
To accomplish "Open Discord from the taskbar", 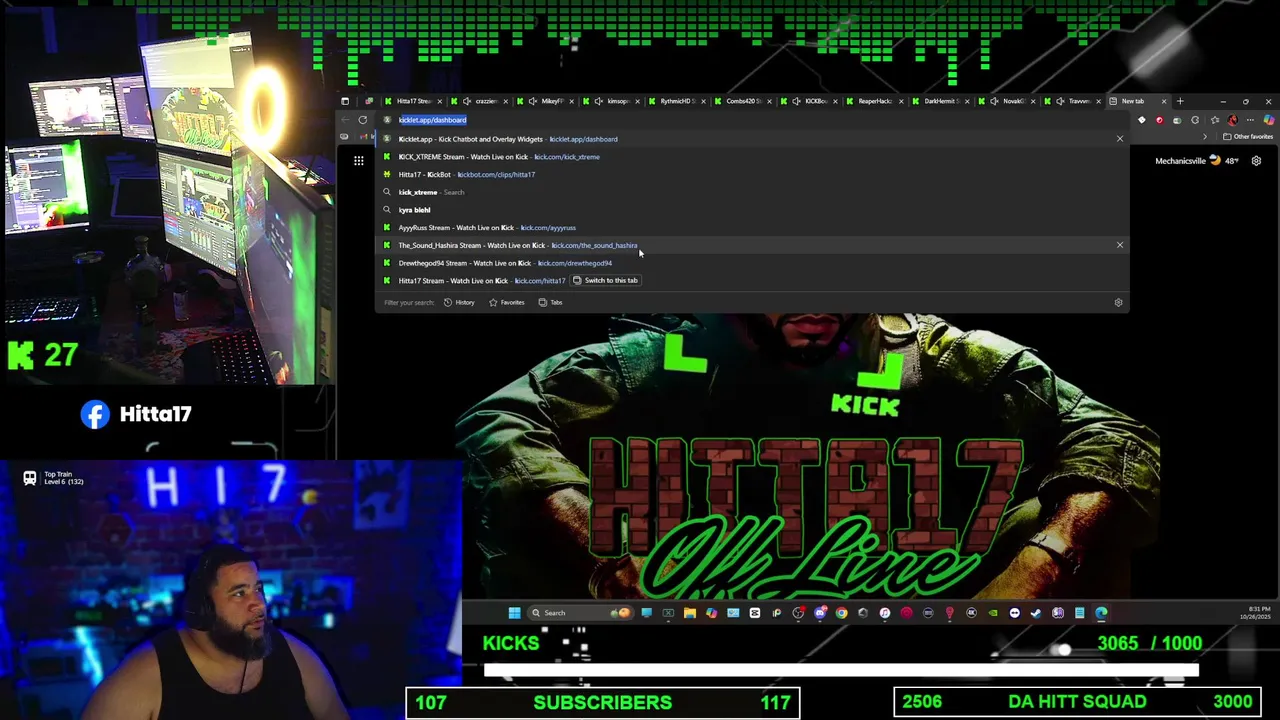I will (x=820, y=613).
